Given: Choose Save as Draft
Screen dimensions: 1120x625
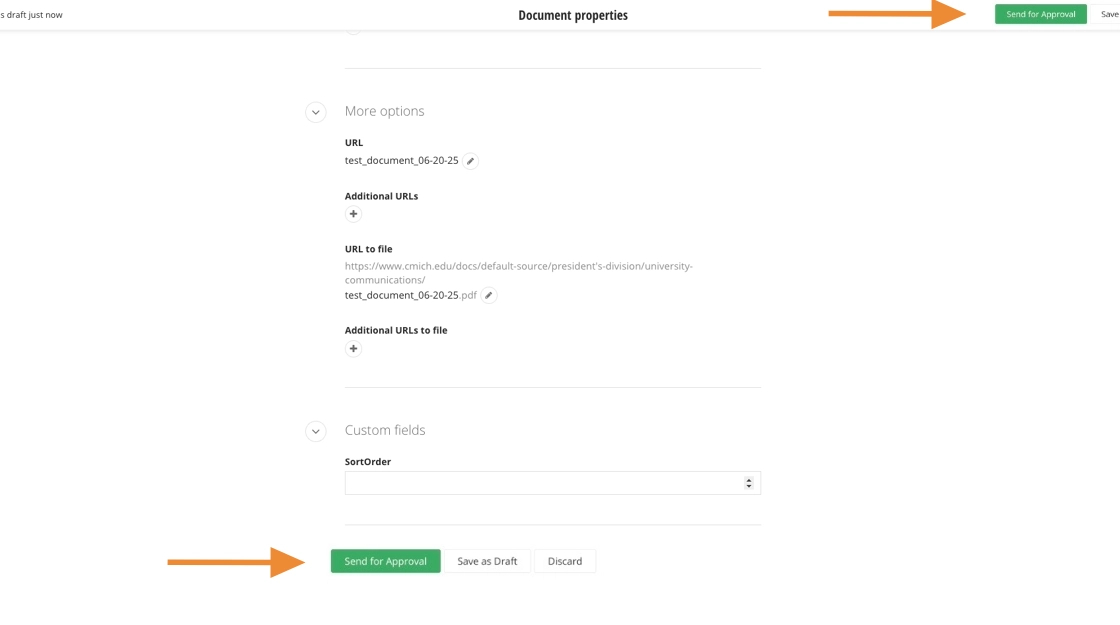Looking at the screenshot, I should pyautogui.click(x=487, y=561).
